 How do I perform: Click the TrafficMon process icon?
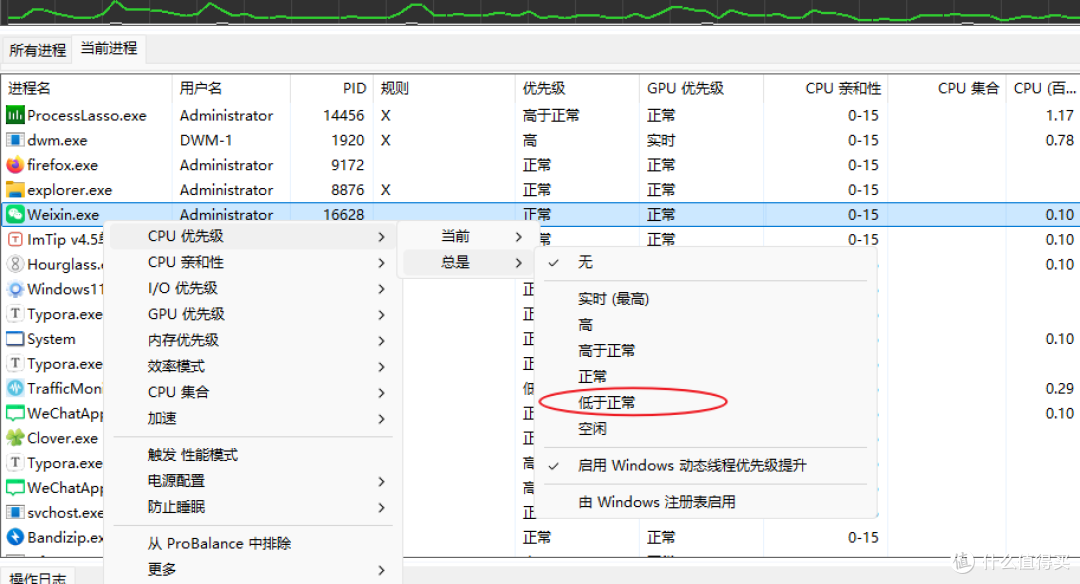(15, 388)
